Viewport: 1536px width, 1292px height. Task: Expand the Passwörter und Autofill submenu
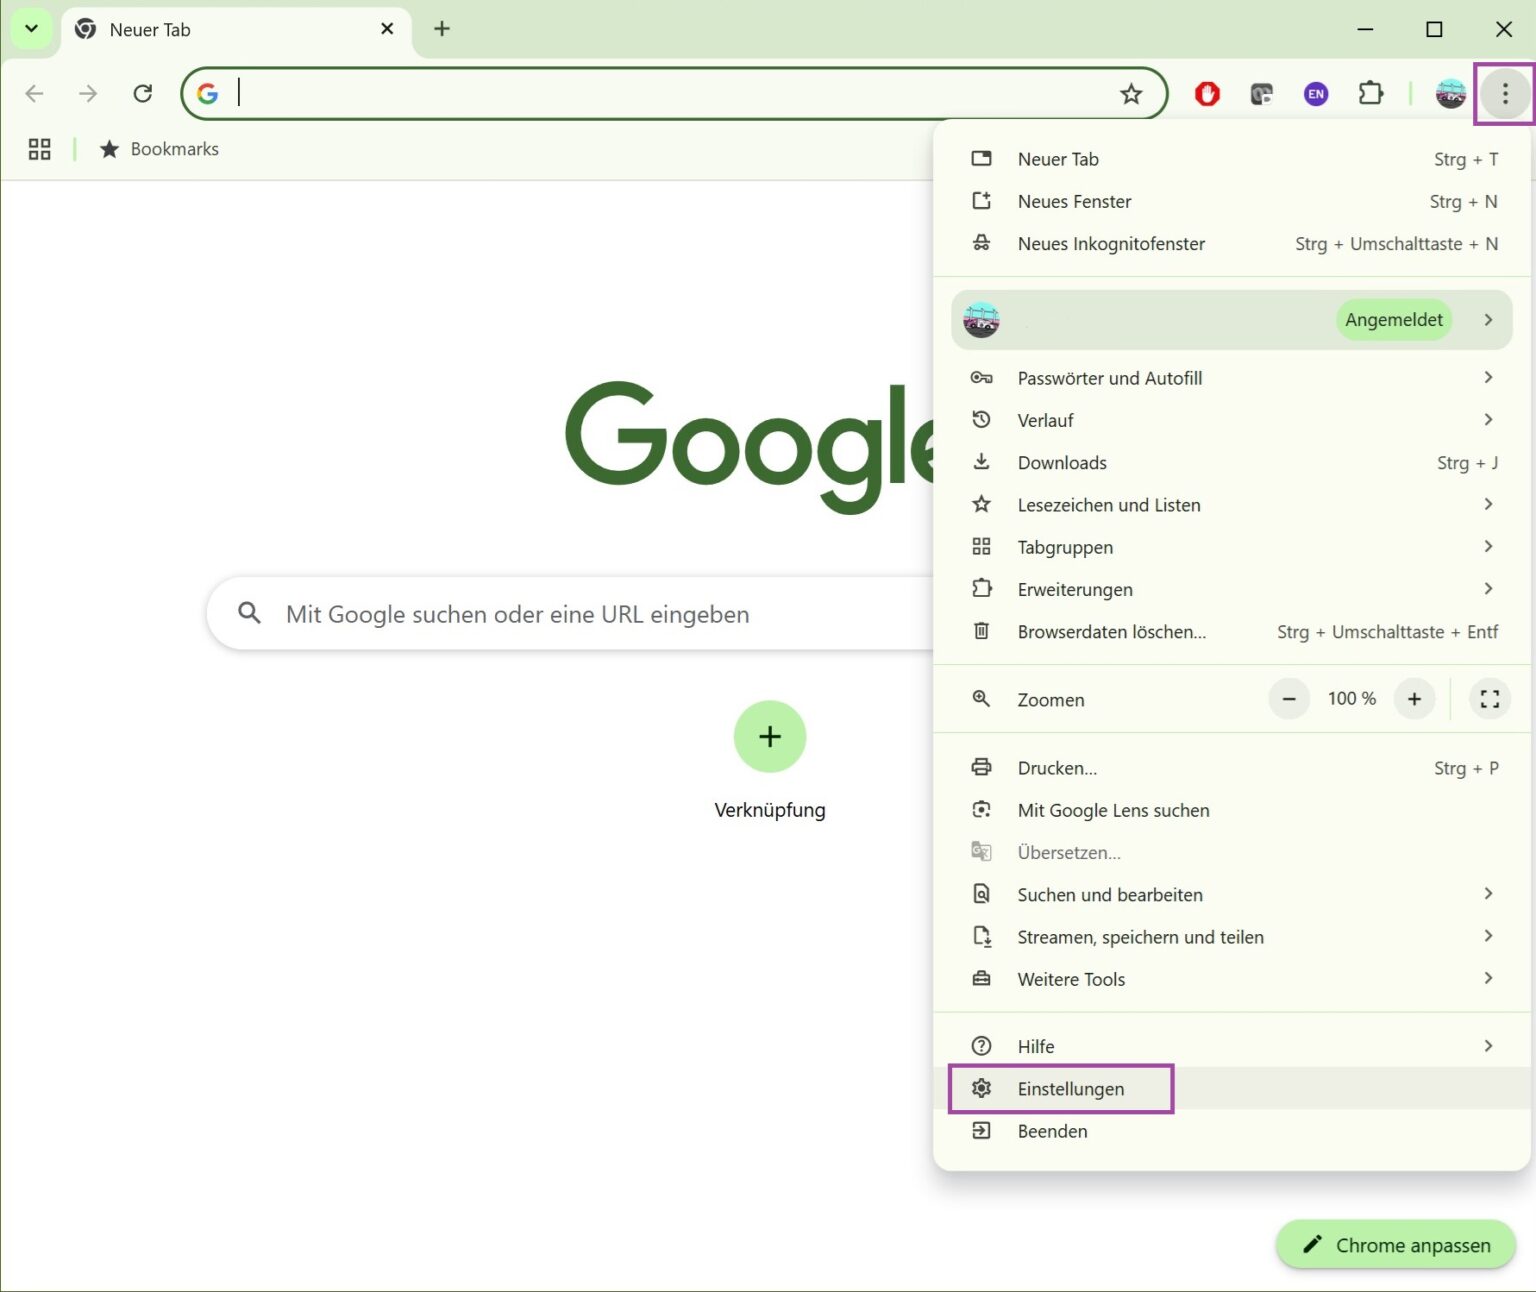pos(1110,378)
